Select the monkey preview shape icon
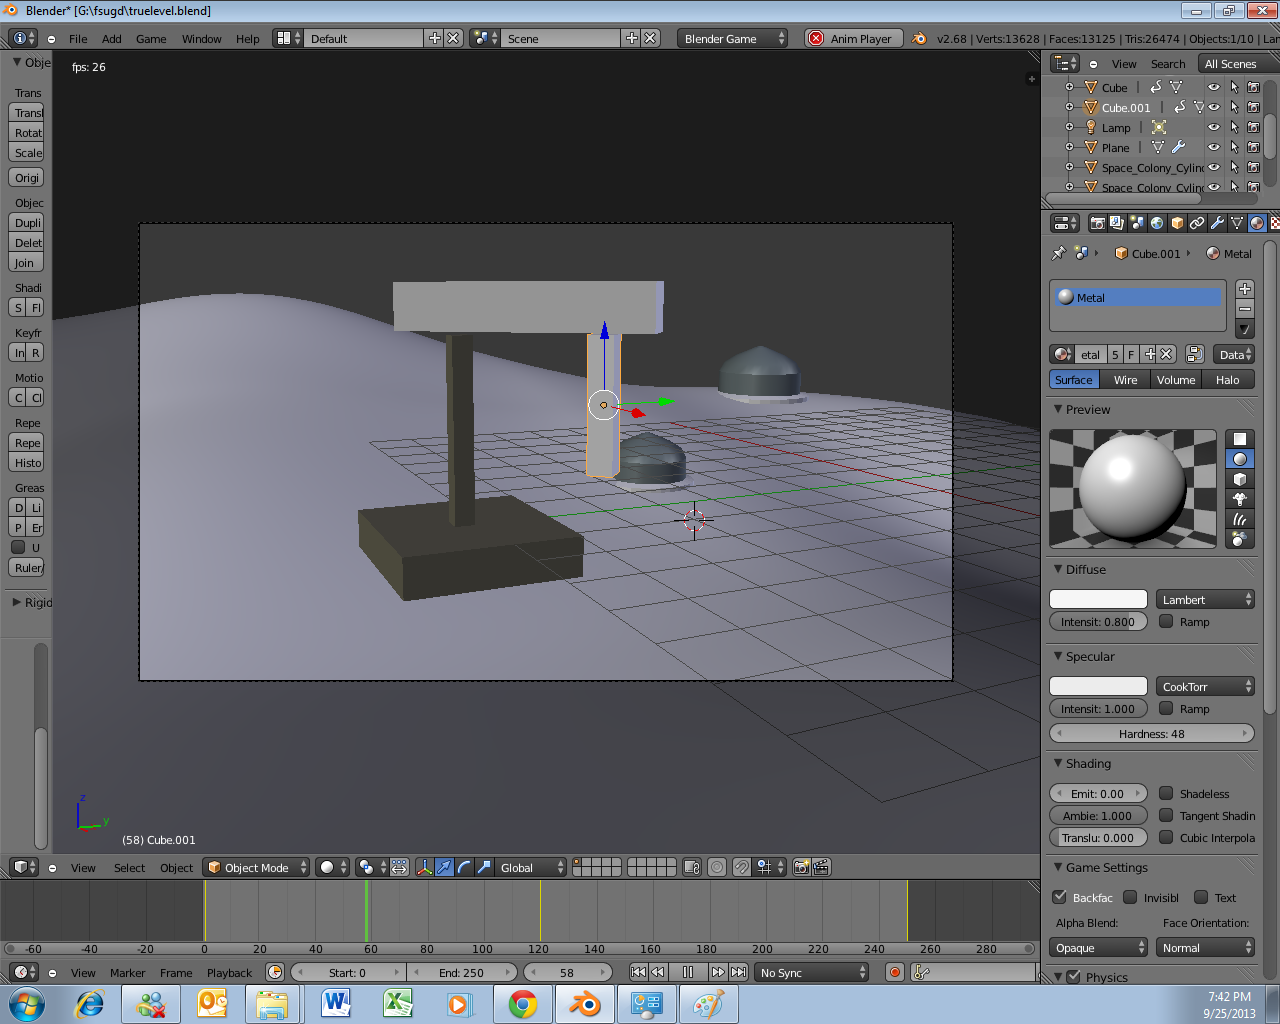The height and width of the screenshot is (1024, 1280). click(x=1240, y=499)
